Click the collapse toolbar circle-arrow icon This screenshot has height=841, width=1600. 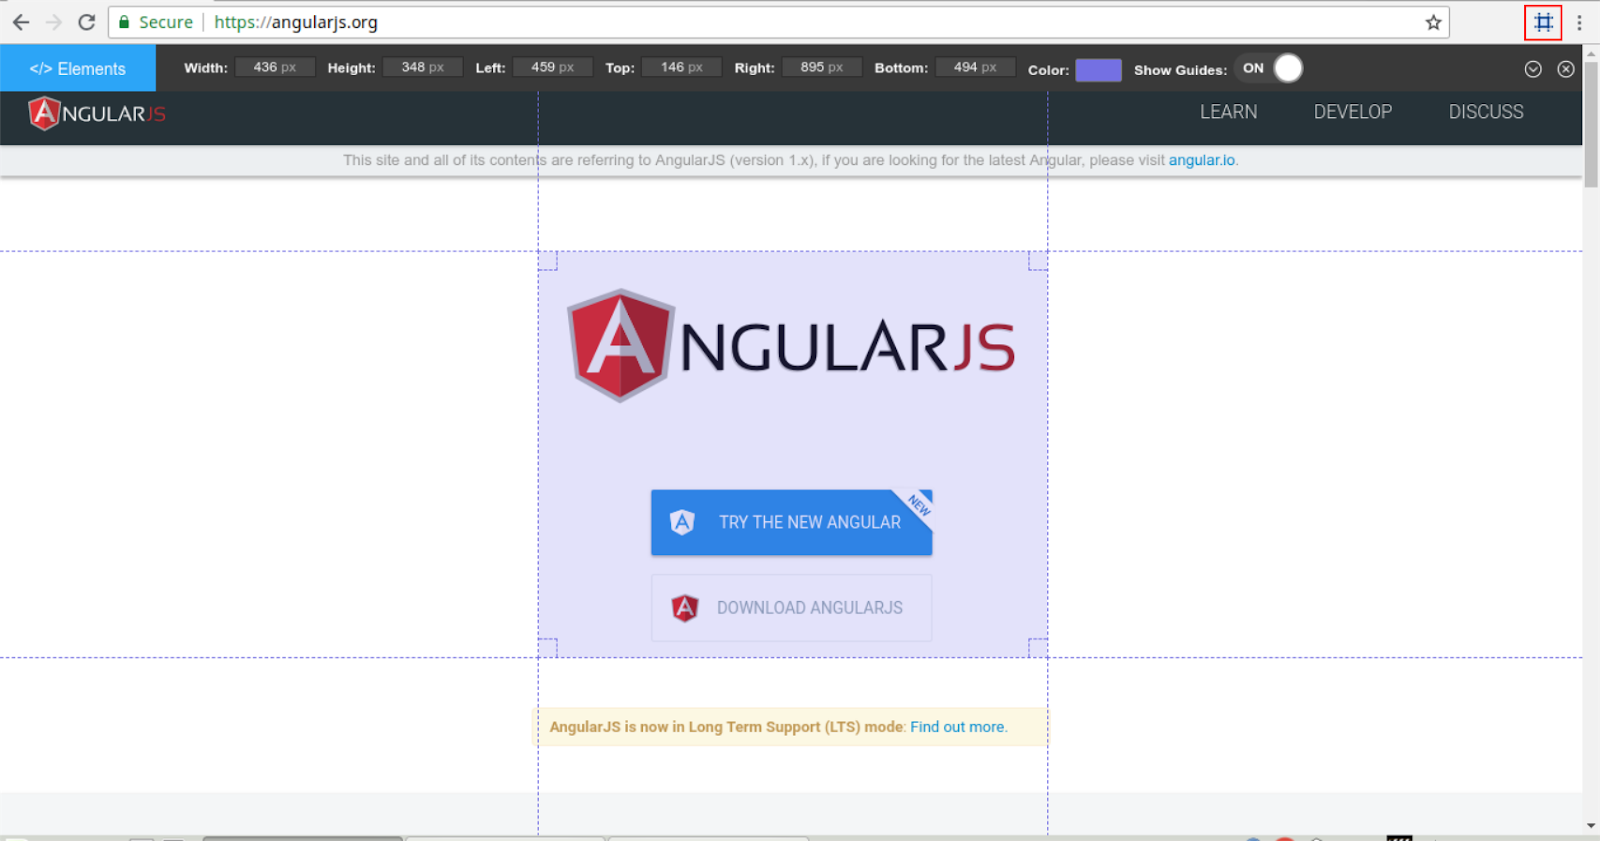coord(1533,69)
